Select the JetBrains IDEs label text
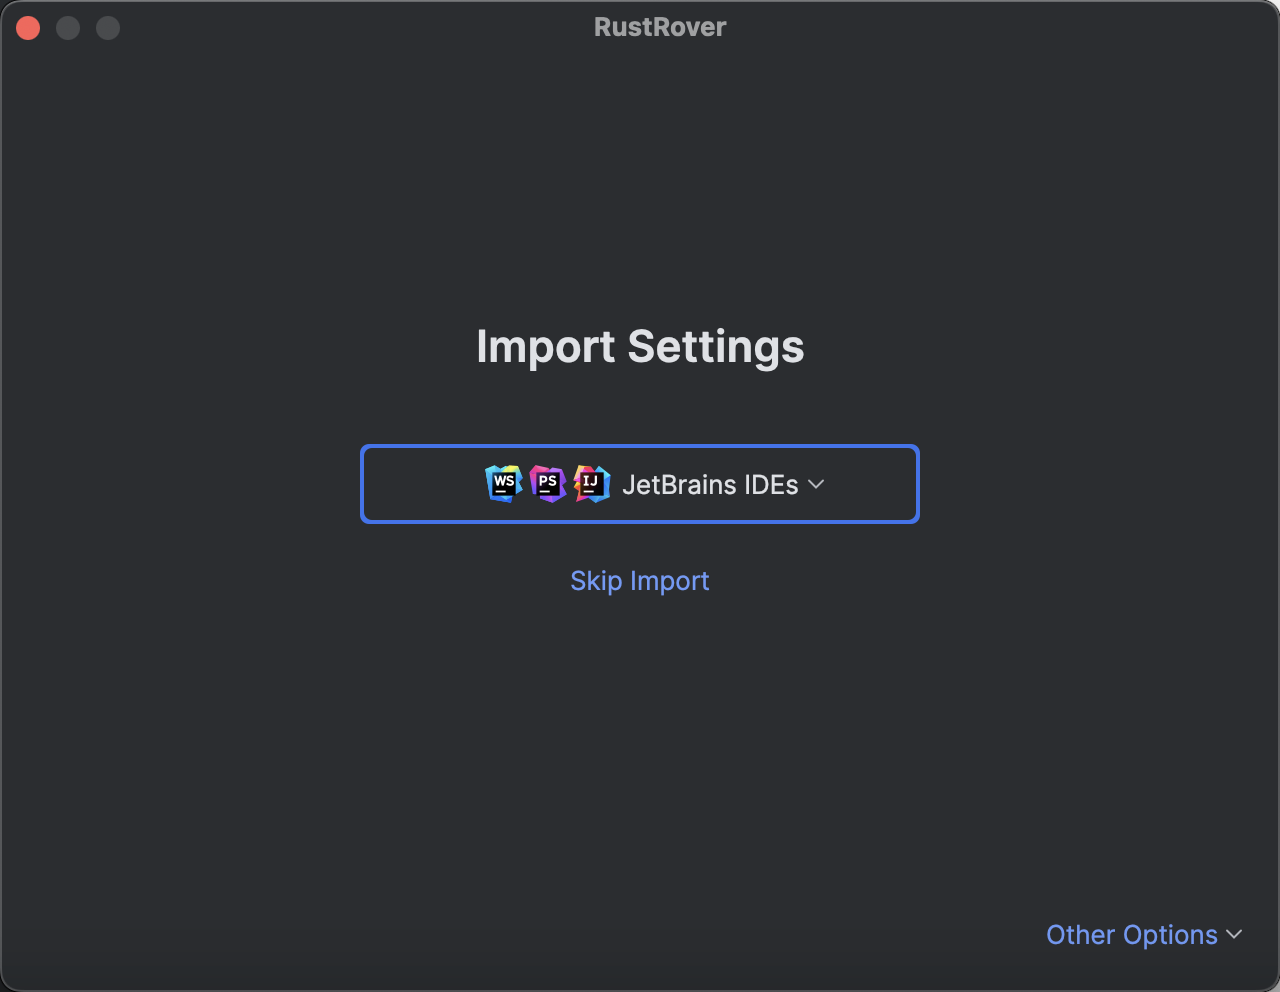 (x=712, y=484)
